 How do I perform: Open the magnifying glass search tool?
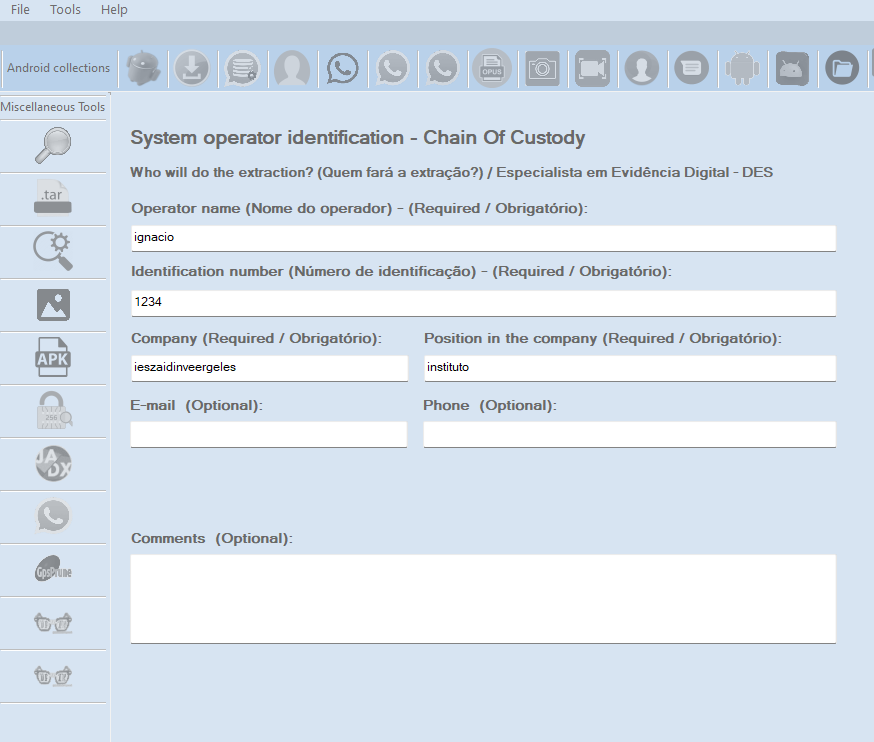53,146
